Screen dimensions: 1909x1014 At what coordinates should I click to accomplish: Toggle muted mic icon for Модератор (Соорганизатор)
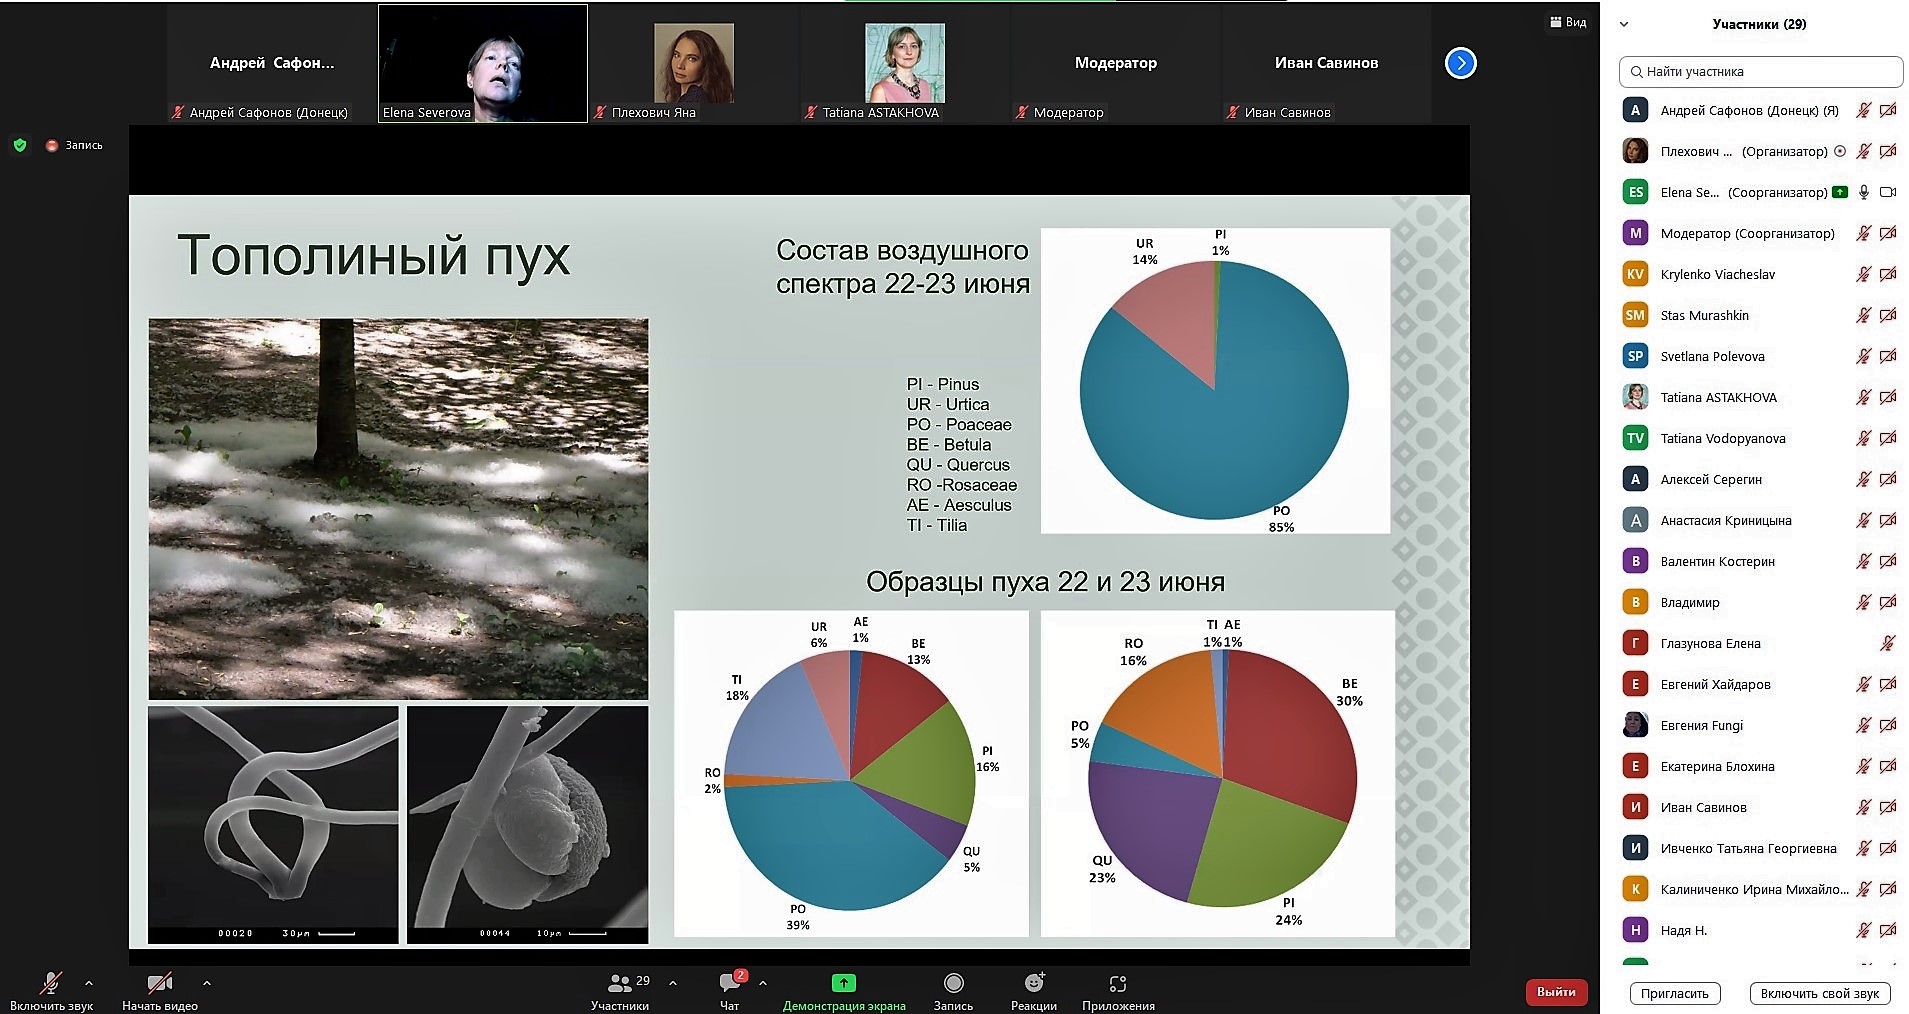tap(1863, 234)
